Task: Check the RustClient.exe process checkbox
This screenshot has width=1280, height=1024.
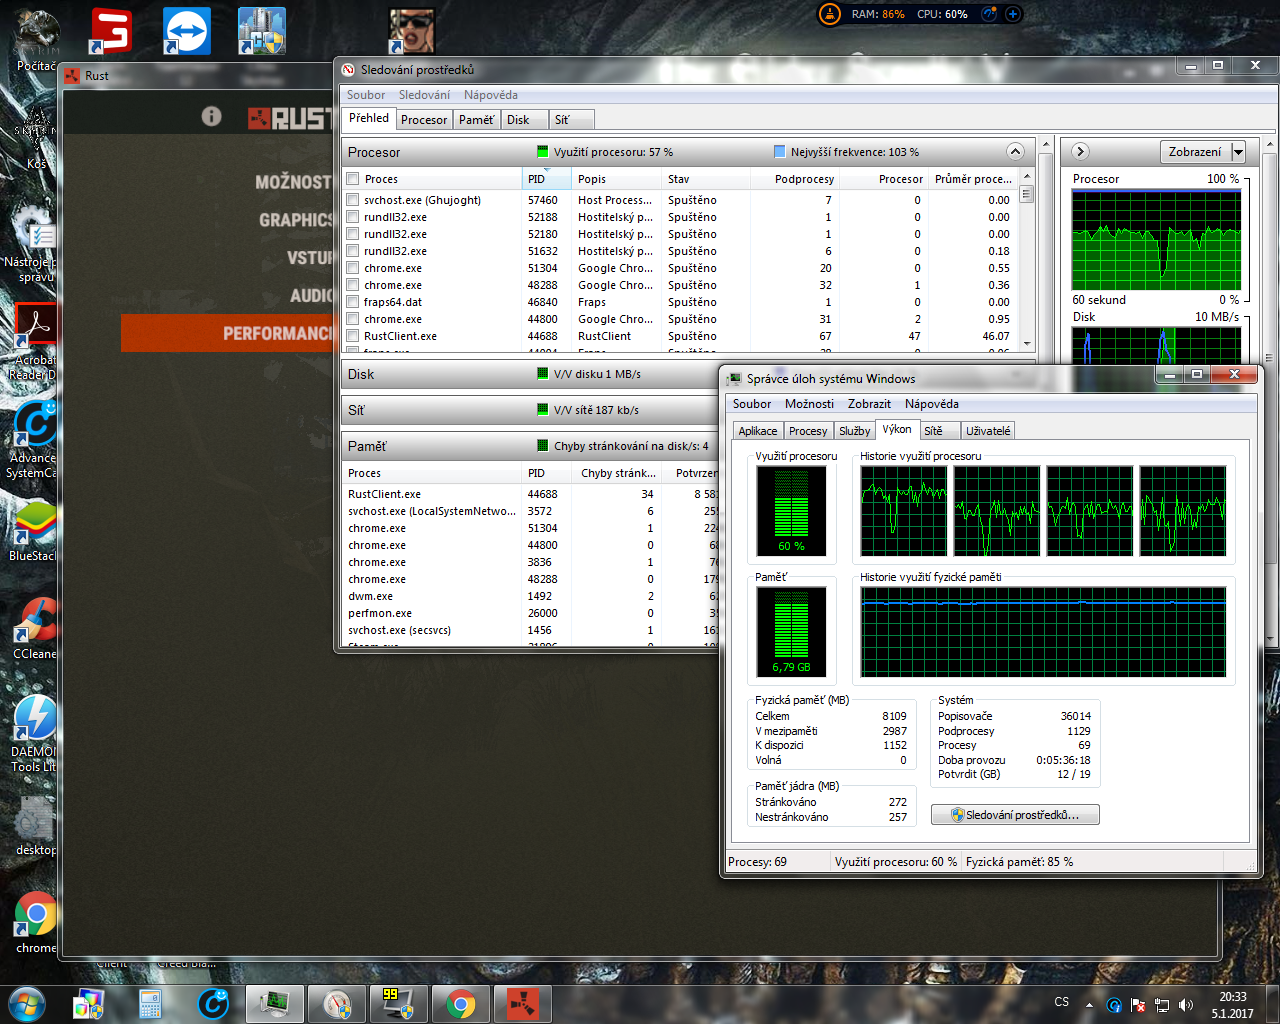Action: tap(352, 336)
